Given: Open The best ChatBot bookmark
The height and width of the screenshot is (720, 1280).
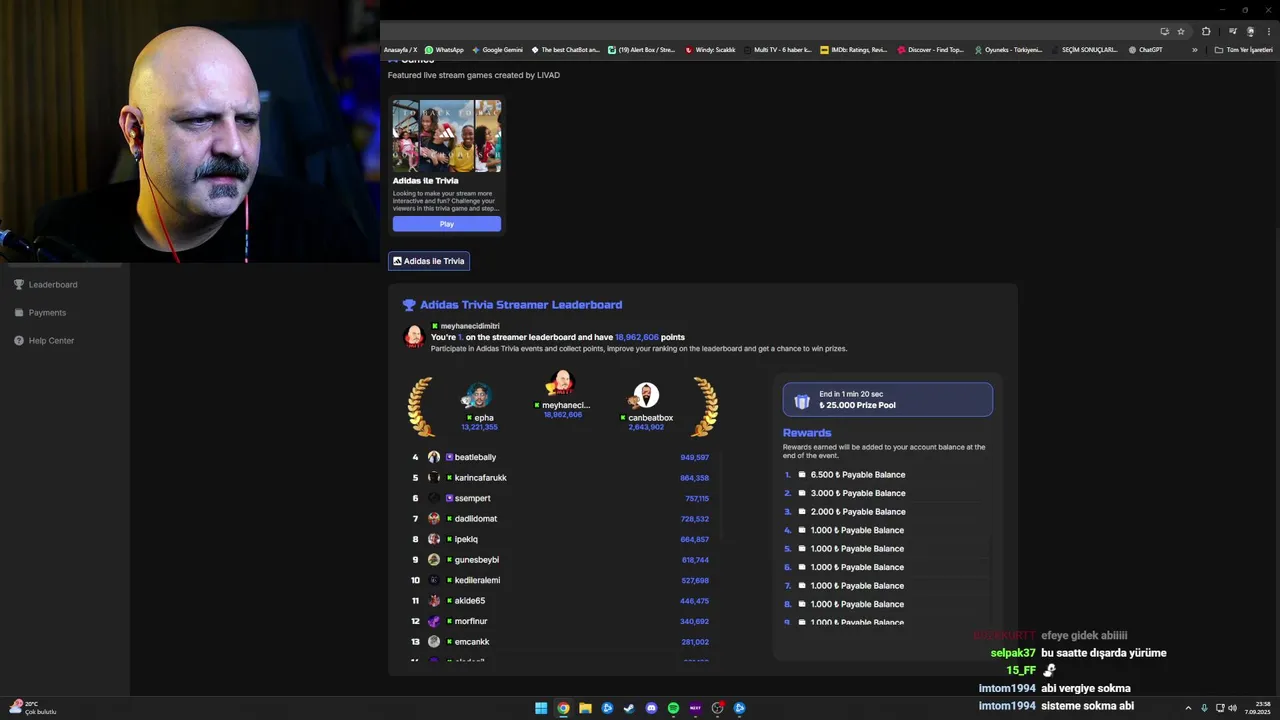Looking at the screenshot, I should pos(566,49).
